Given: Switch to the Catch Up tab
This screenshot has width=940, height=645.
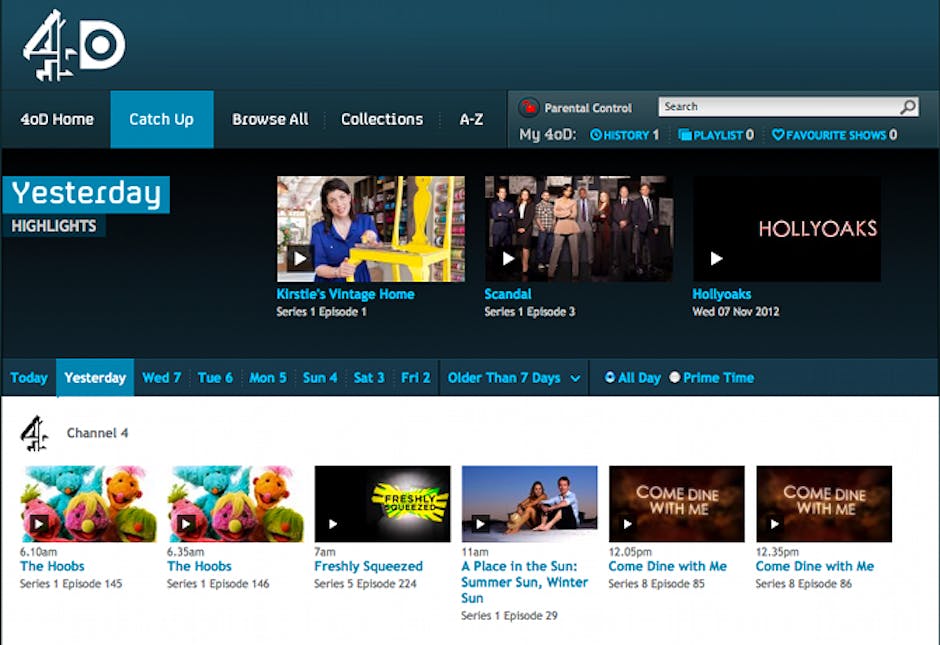Looking at the screenshot, I should pyautogui.click(x=161, y=118).
